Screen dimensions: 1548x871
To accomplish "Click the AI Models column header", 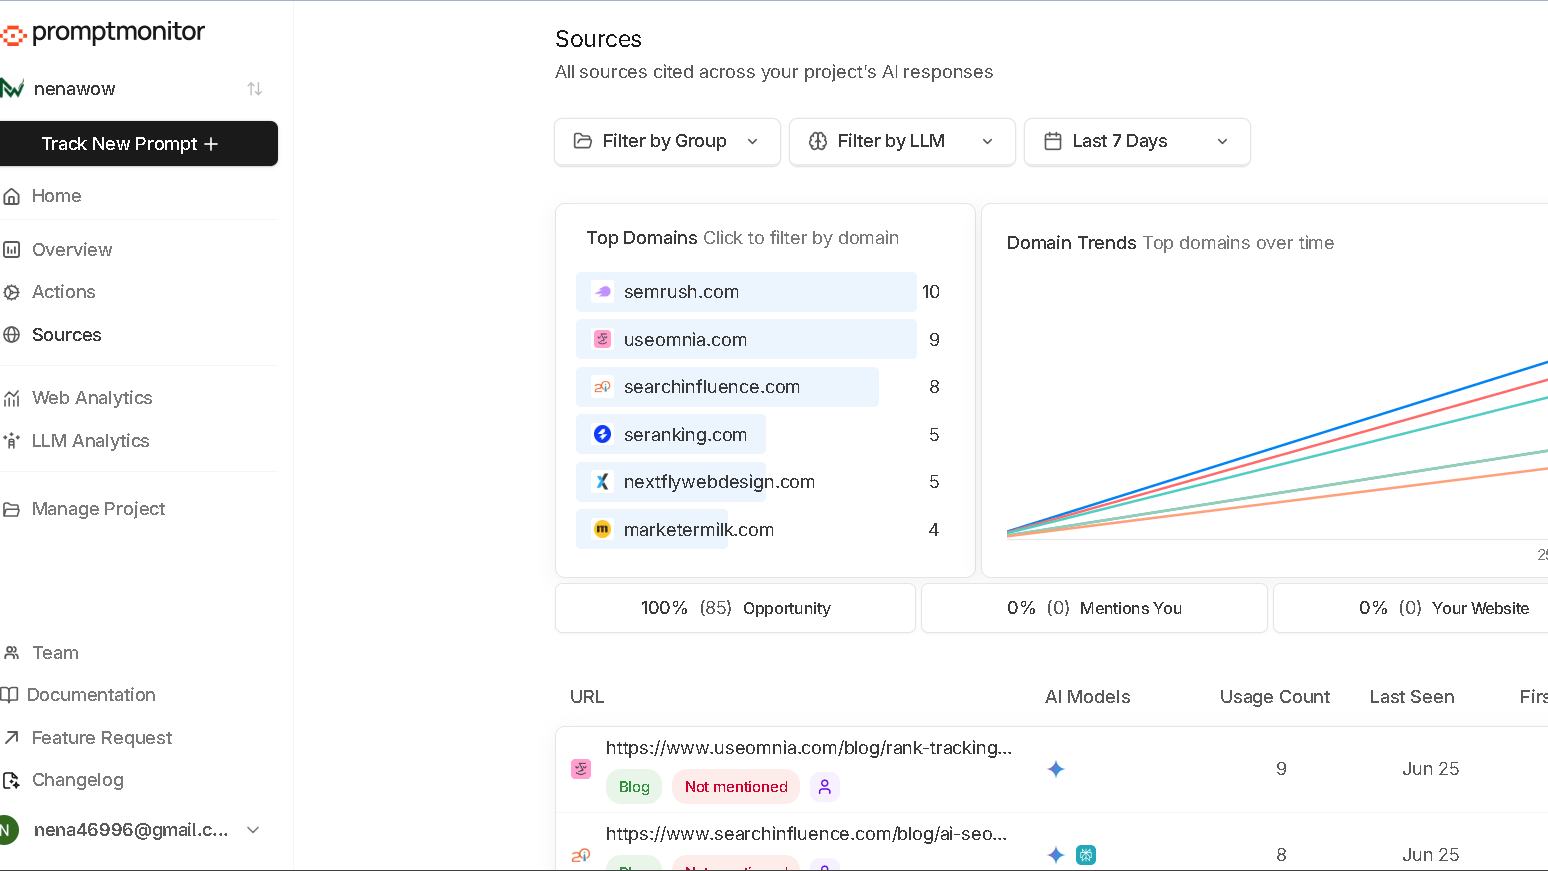I will pos(1087,697).
